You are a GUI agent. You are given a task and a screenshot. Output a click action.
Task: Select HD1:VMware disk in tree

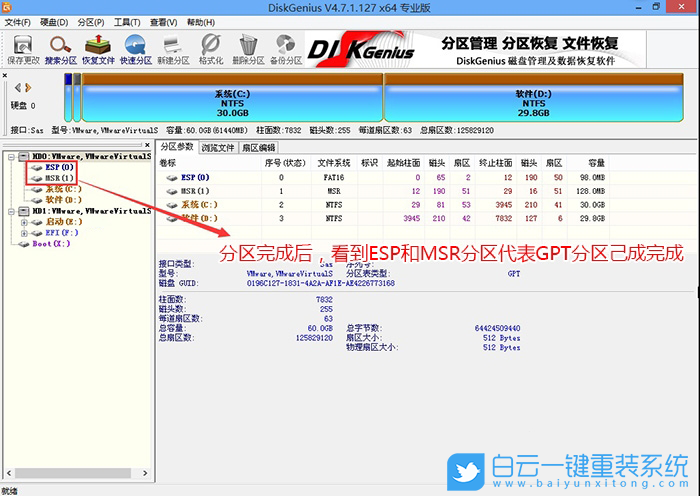click(92, 211)
